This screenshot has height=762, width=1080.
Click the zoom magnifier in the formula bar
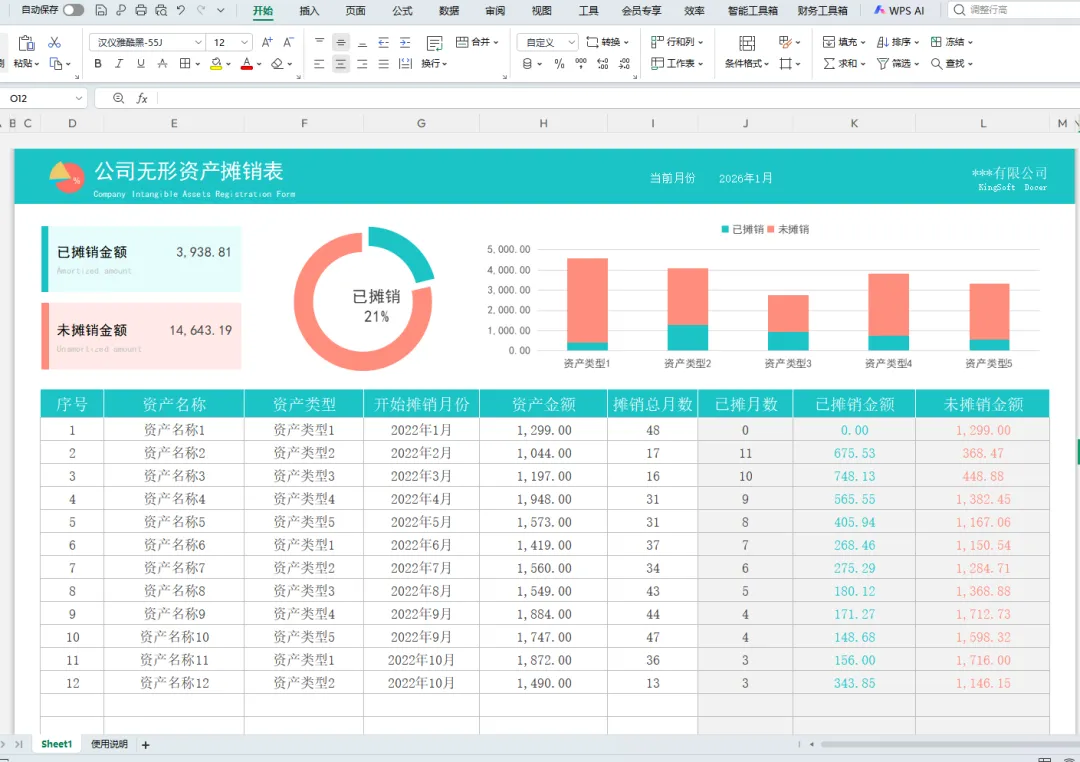point(118,99)
